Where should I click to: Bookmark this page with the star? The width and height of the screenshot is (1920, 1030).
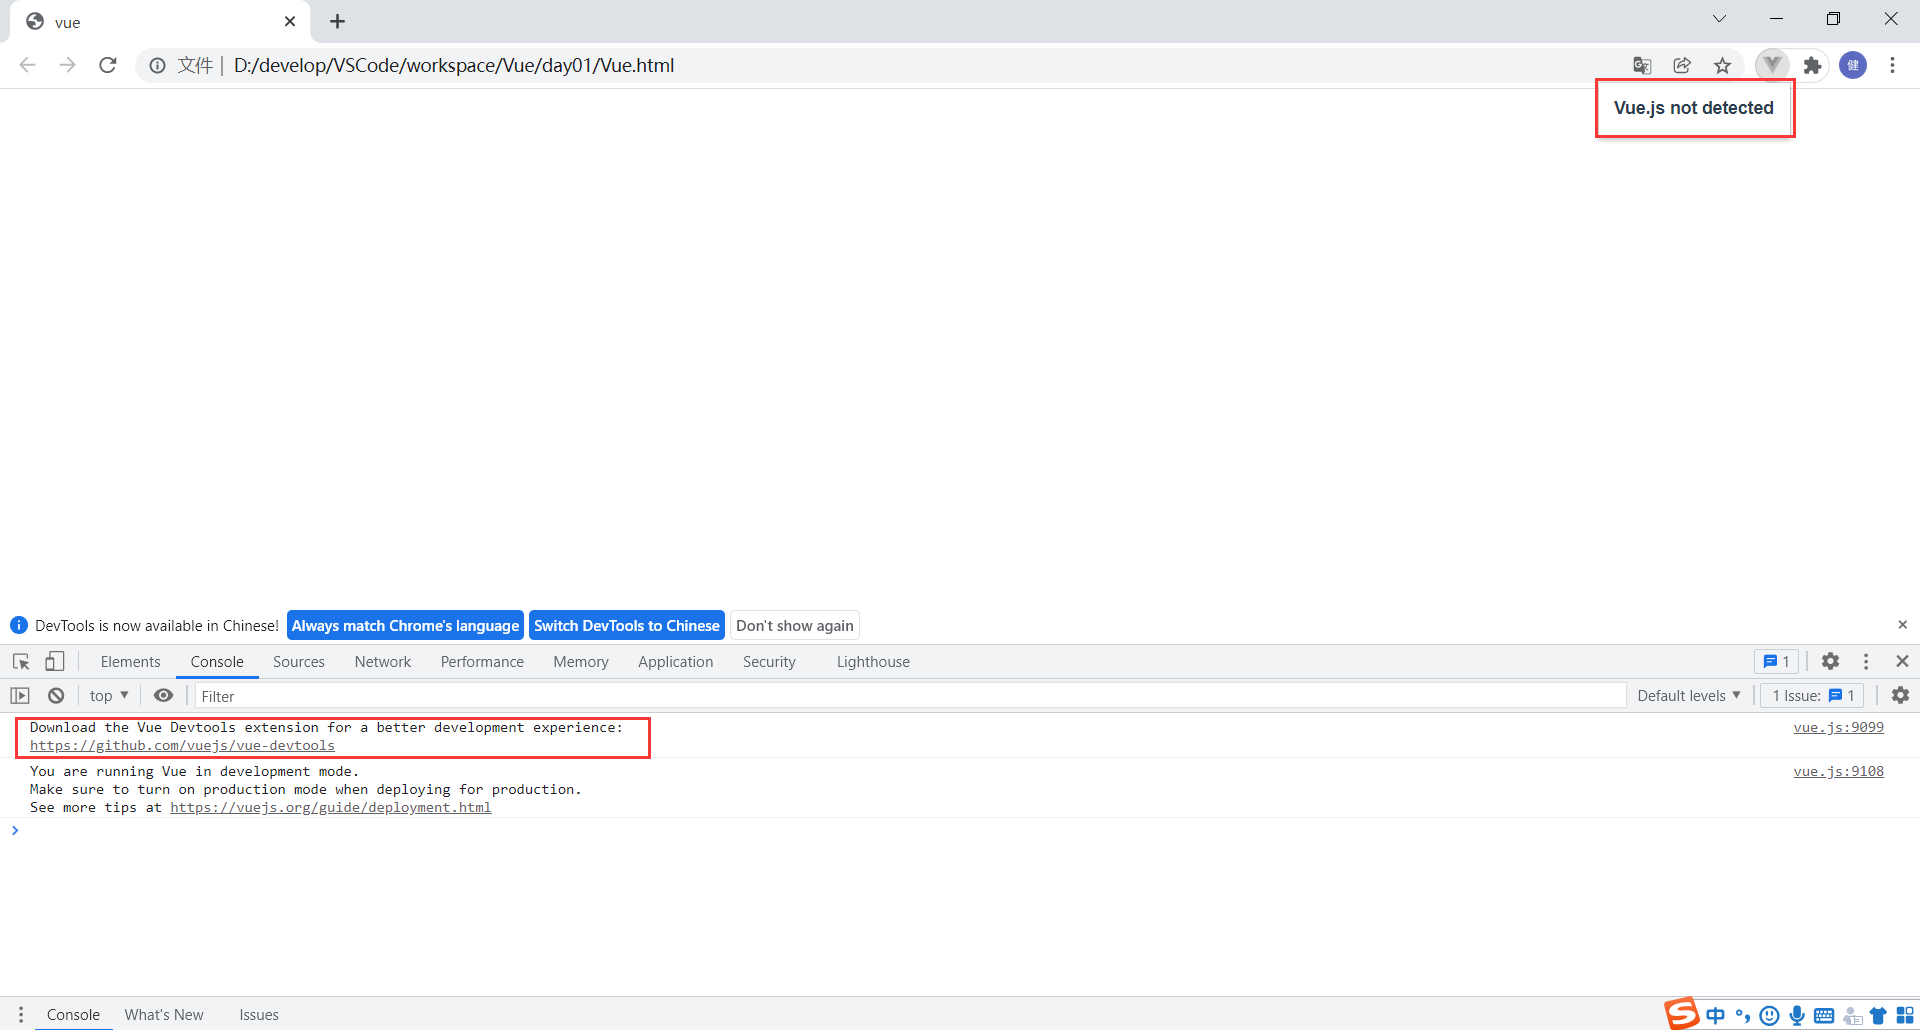click(1722, 65)
